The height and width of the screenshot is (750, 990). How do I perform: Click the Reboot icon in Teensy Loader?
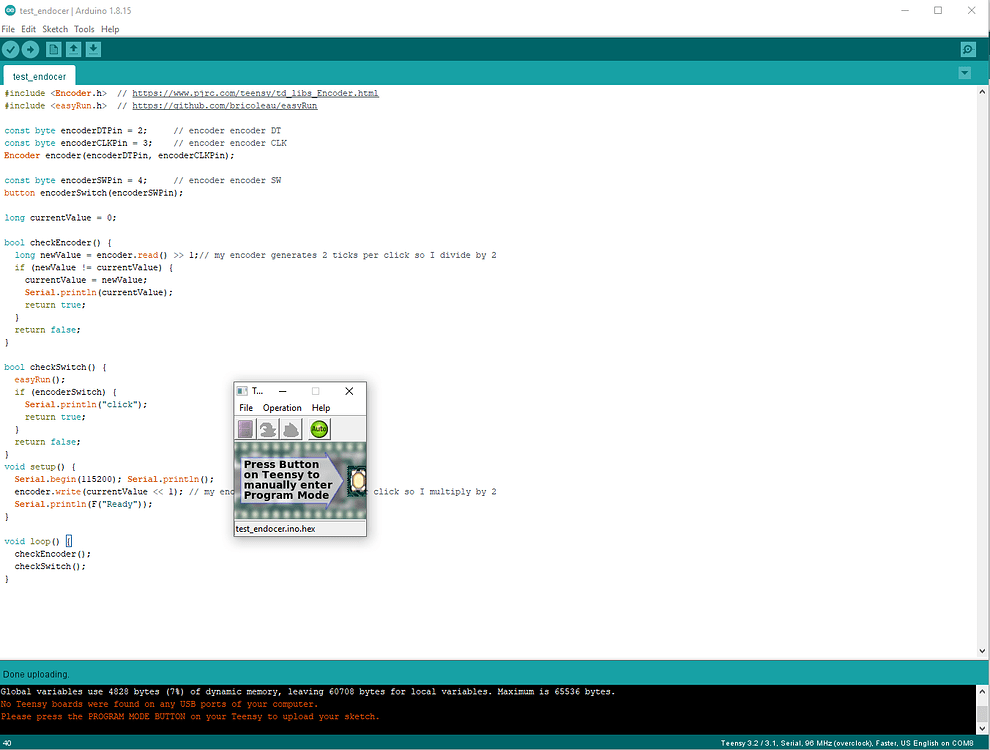point(289,428)
